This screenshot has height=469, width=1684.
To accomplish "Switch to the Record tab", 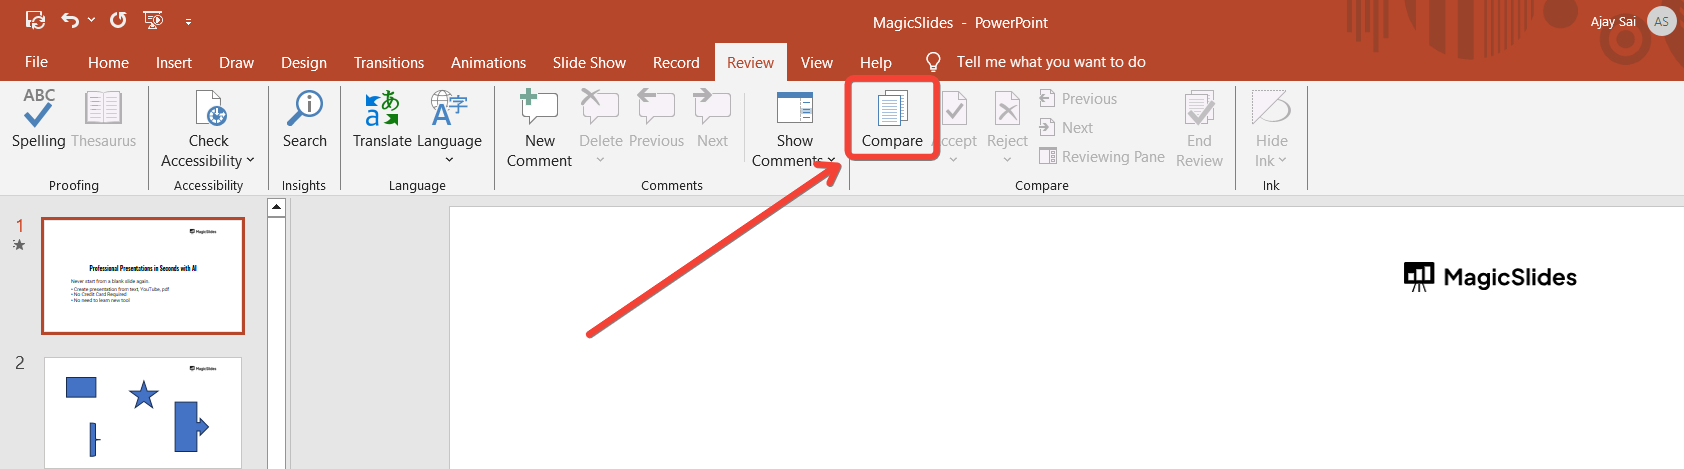I will [676, 62].
